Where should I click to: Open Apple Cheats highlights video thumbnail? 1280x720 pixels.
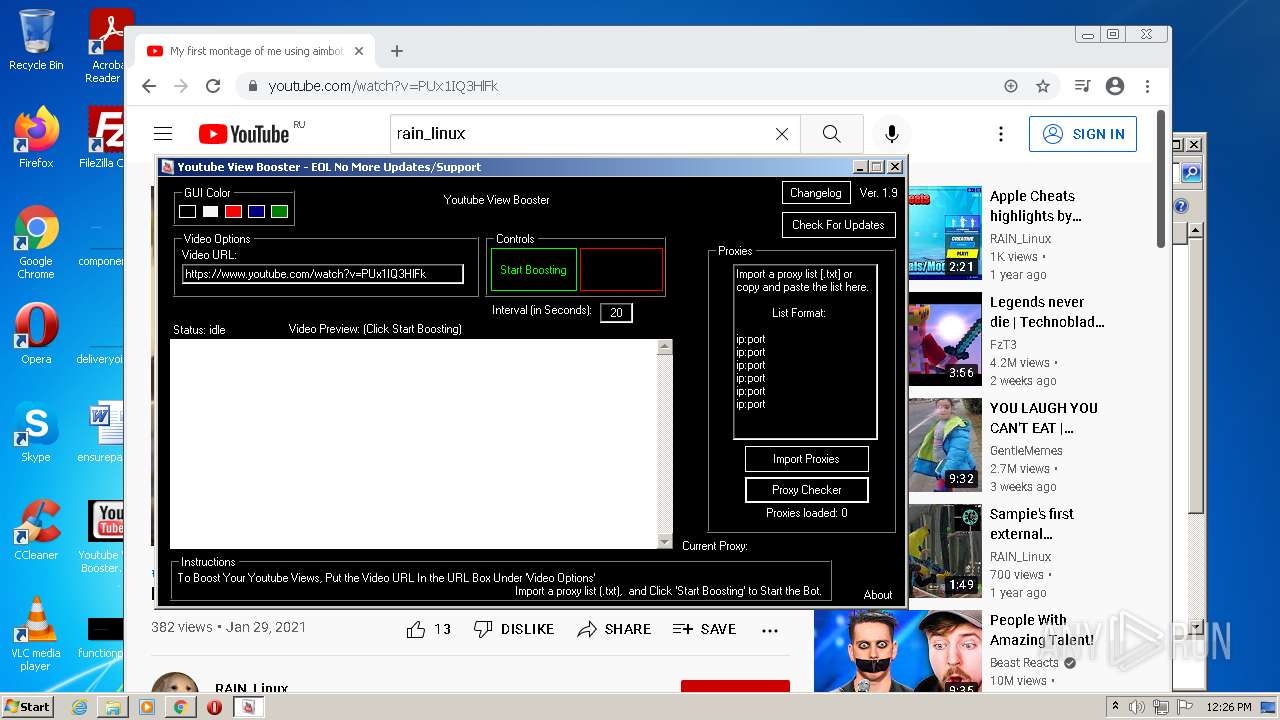click(945, 233)
